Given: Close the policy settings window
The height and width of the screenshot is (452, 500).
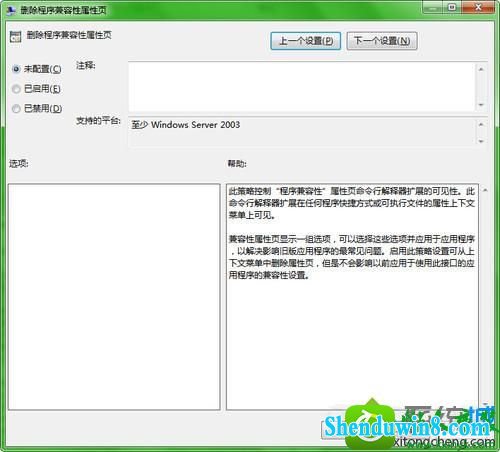Looking at the screenshot, I should pos(478,7).
